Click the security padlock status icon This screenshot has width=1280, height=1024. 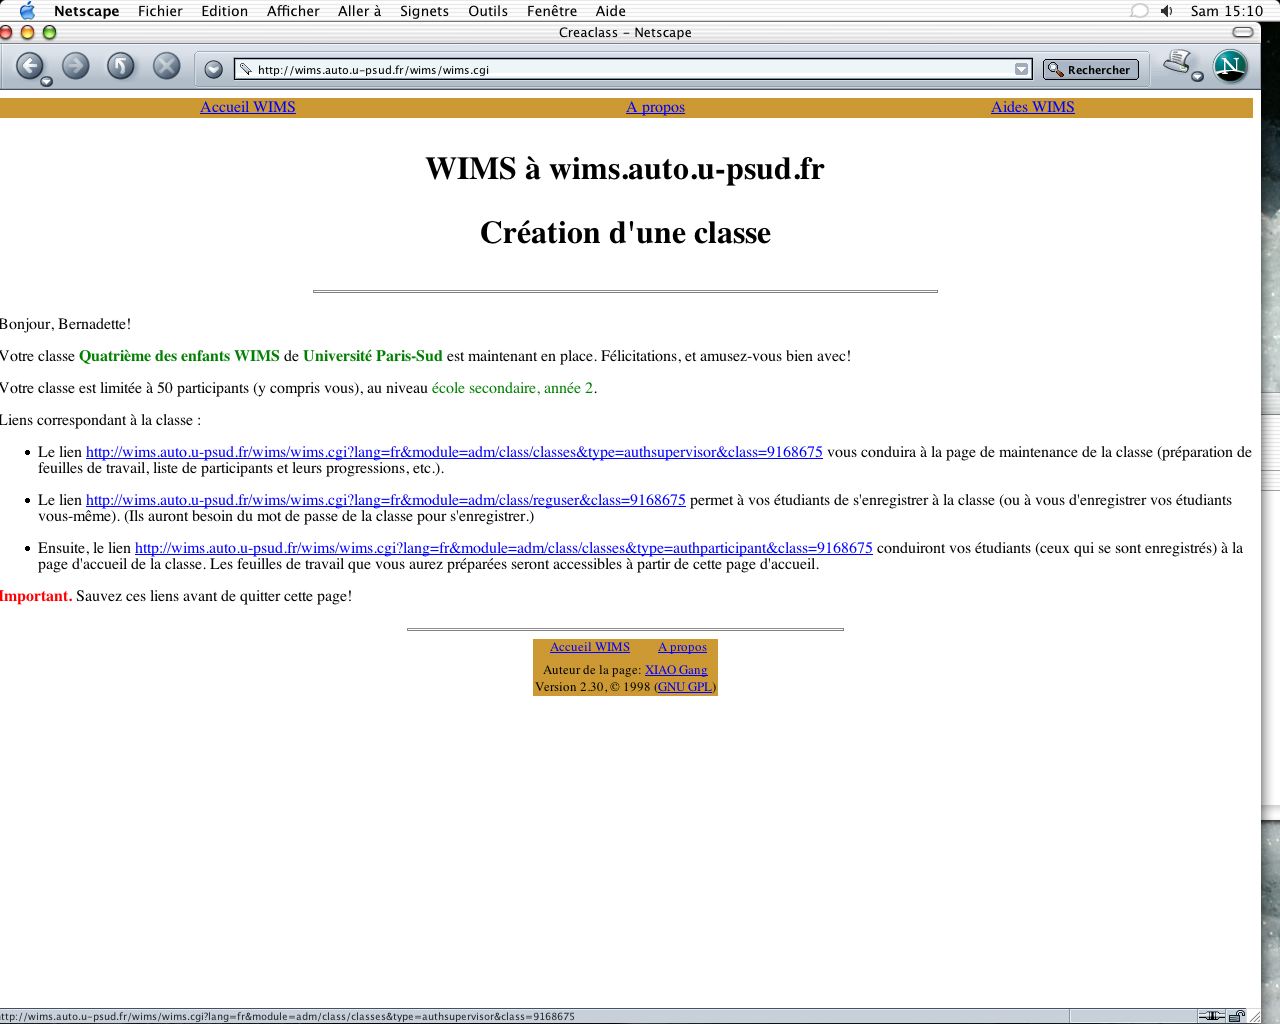coord(1237,1016)
